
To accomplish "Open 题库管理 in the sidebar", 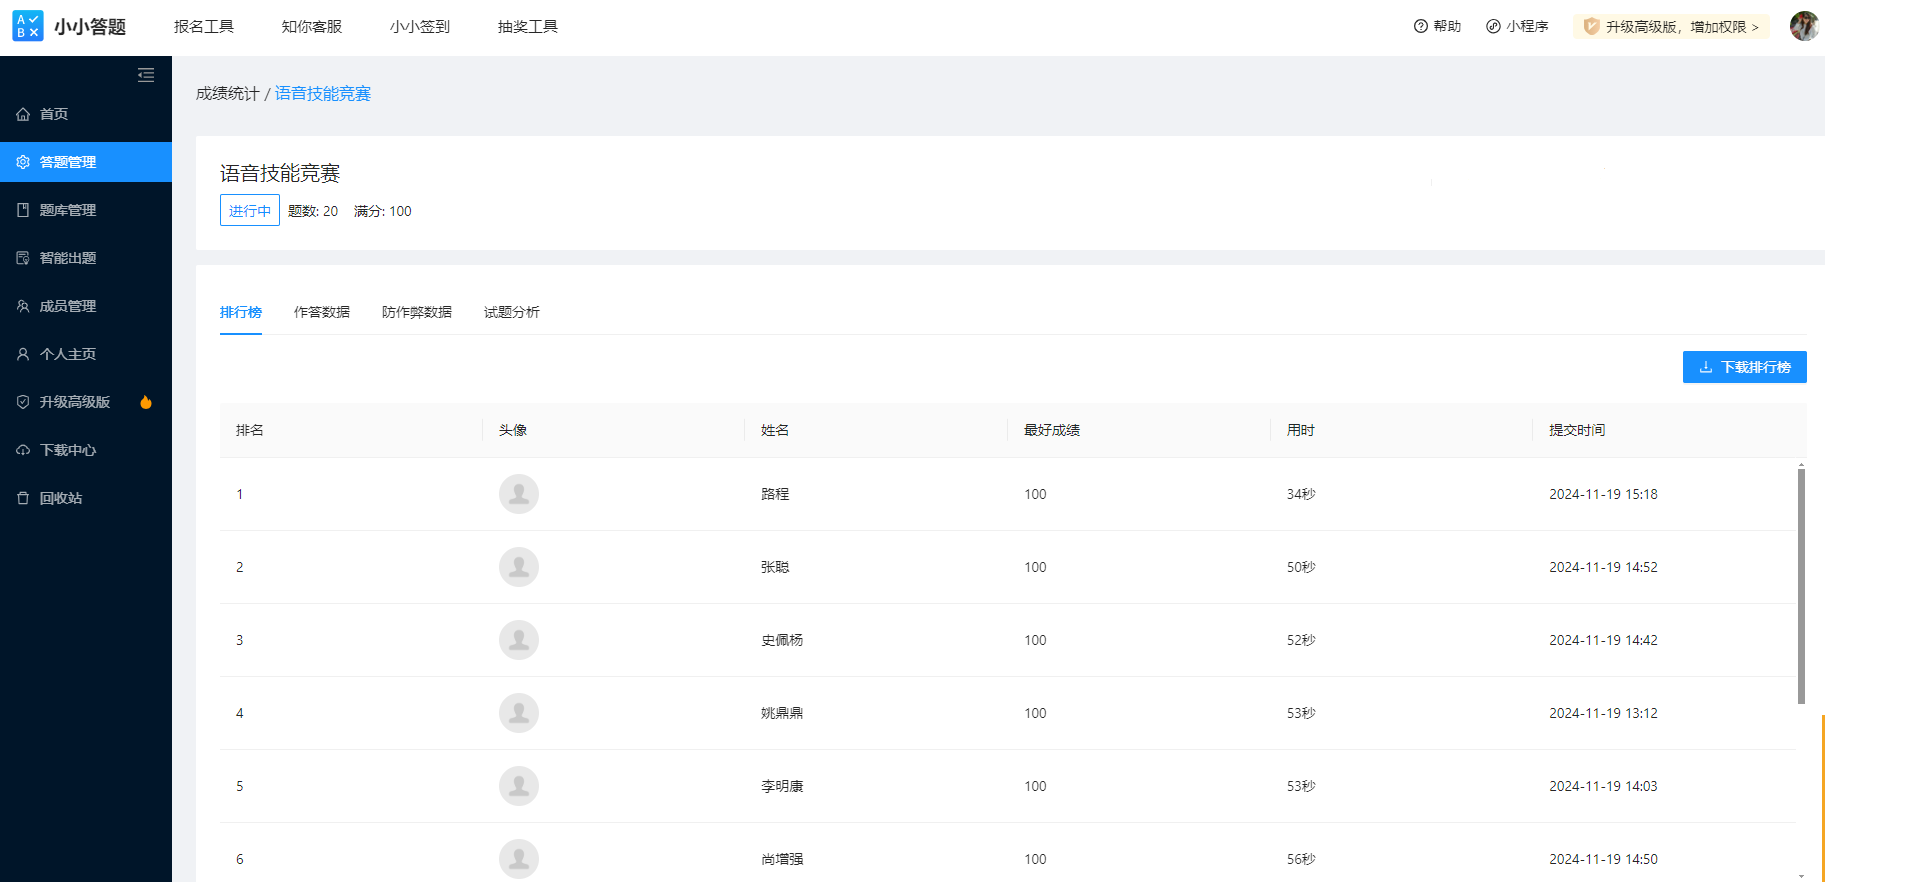I will tap(67, 210).
